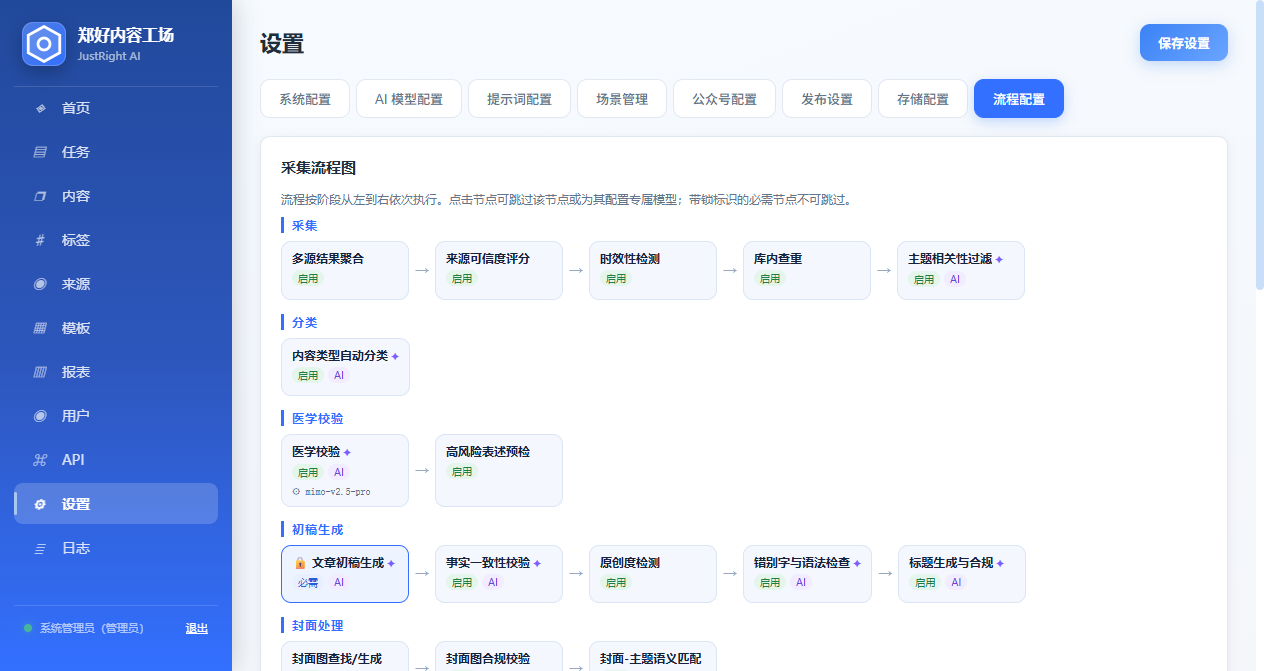The height and width of the screenshot is (671, 1264).
Task: Click the 文章初稿生成 required node
Action: tap(345, 574)
